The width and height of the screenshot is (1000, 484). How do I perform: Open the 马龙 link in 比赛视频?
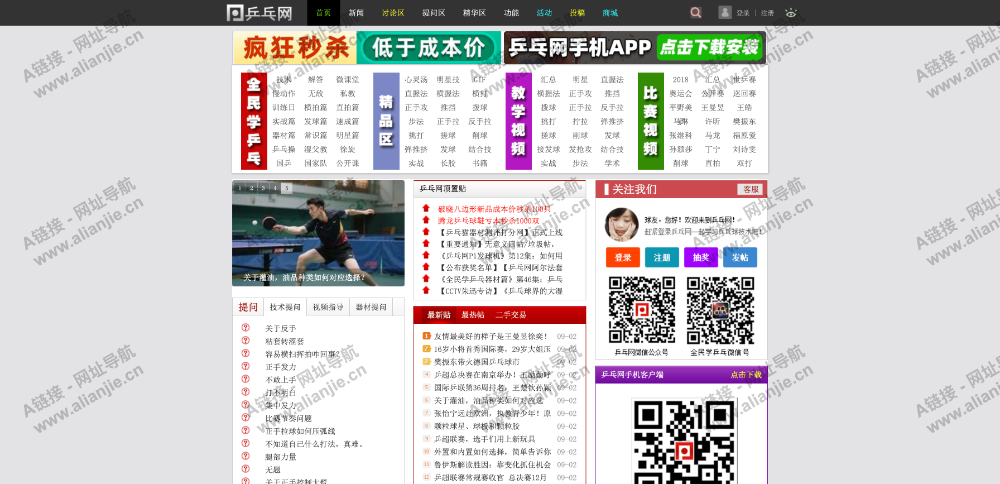pyautogui.click(x=712, y=135)
